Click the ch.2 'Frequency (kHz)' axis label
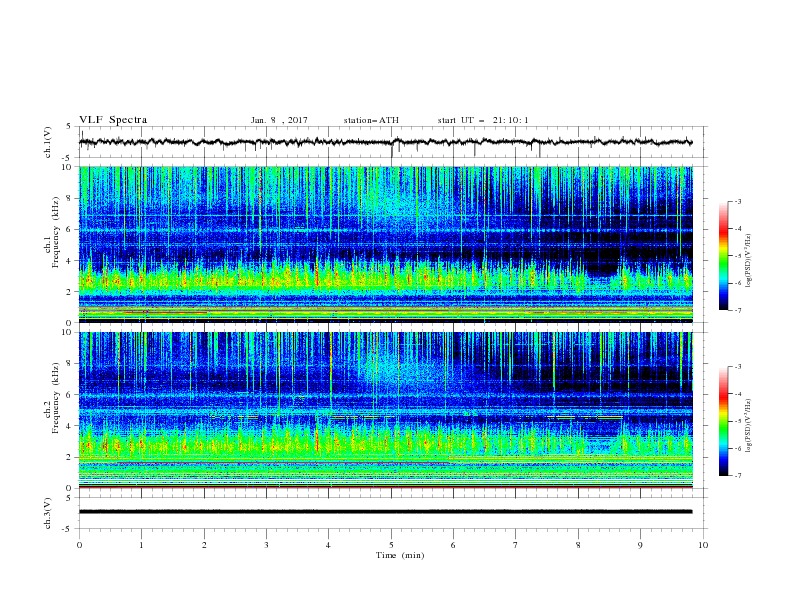 [56, 398]
